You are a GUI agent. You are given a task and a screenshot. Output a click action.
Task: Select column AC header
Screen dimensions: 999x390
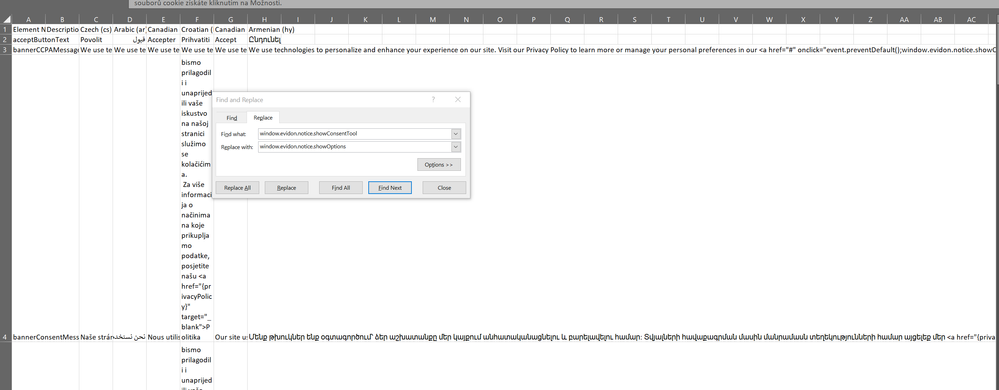coord(971,20)
